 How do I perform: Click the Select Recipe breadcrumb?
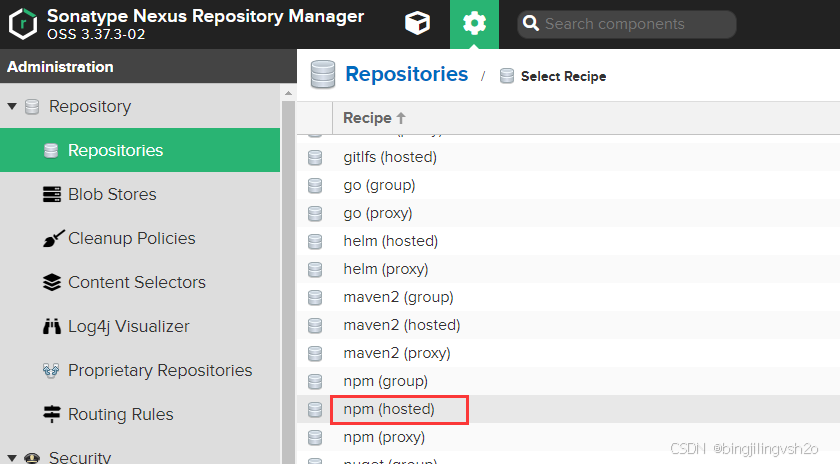pyautogui.click(x=563, y=76)
